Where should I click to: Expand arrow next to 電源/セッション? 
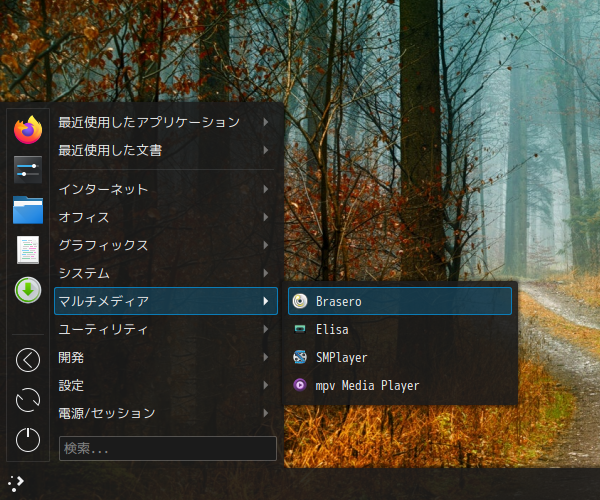pos(266,413)
